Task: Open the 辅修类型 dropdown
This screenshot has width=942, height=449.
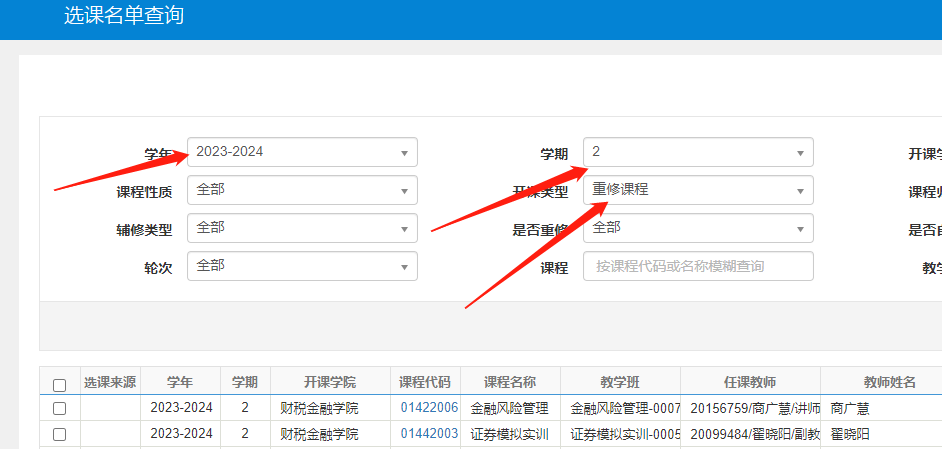Action: [302, 228]
